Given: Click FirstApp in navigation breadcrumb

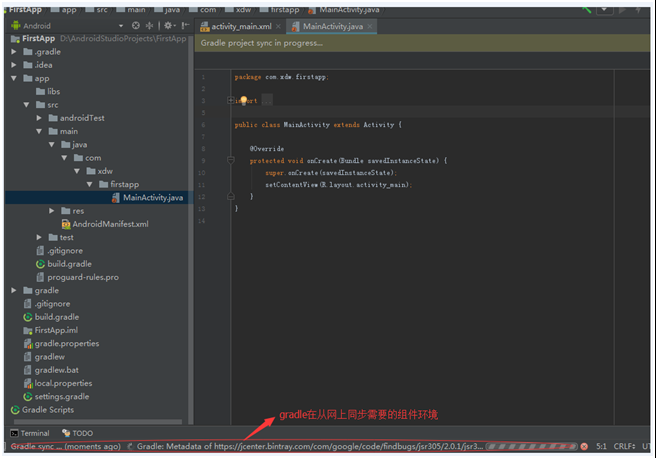Looking at the screenshot, I should [x=25, y=9].
